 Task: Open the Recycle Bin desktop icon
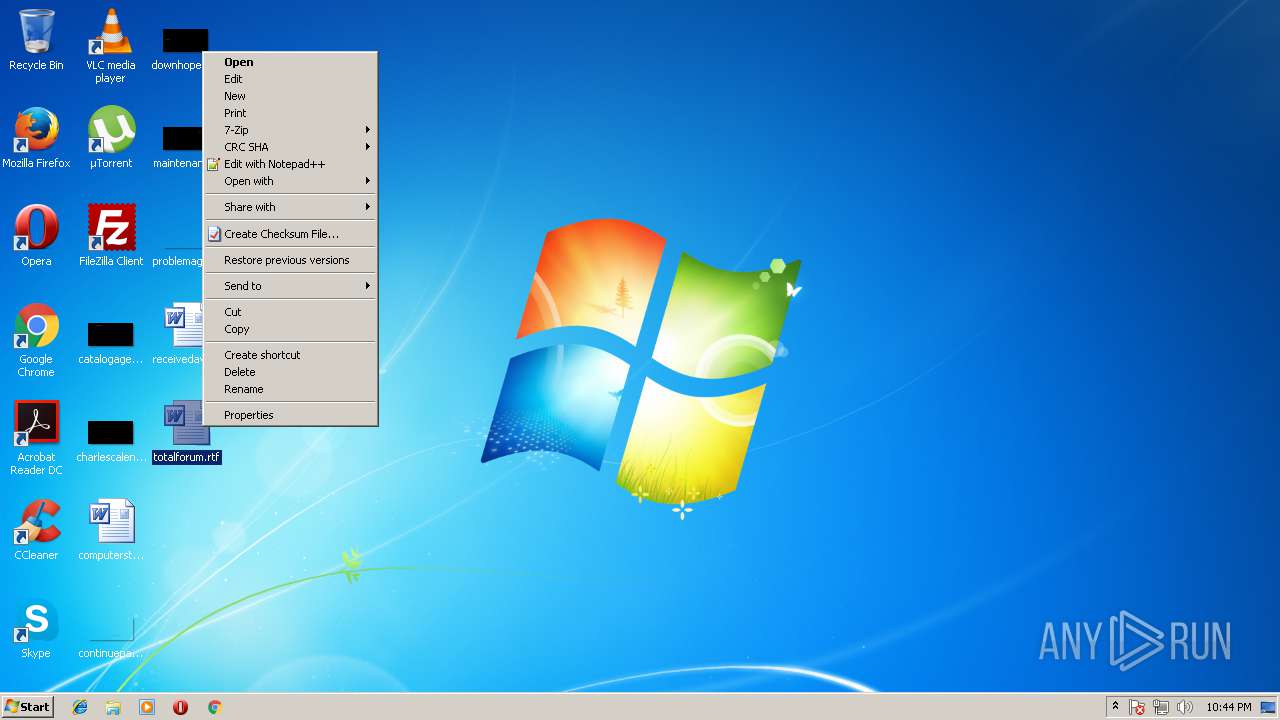tap(36, 39)
